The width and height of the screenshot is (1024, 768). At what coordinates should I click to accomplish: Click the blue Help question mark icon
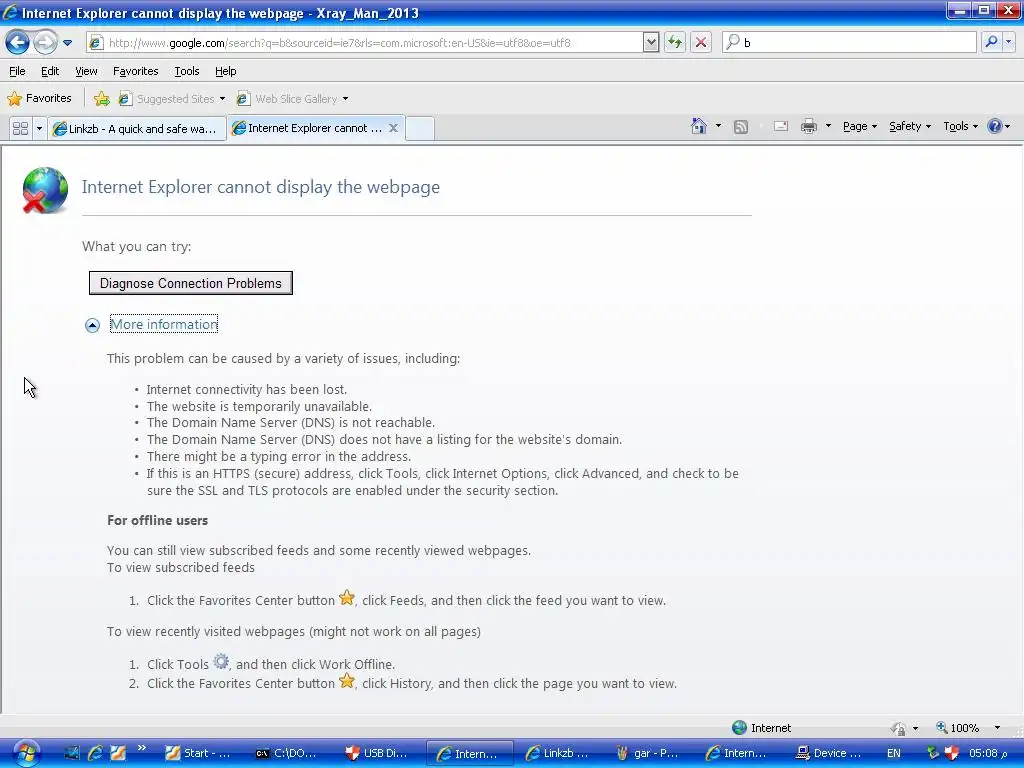coord(995,126)
